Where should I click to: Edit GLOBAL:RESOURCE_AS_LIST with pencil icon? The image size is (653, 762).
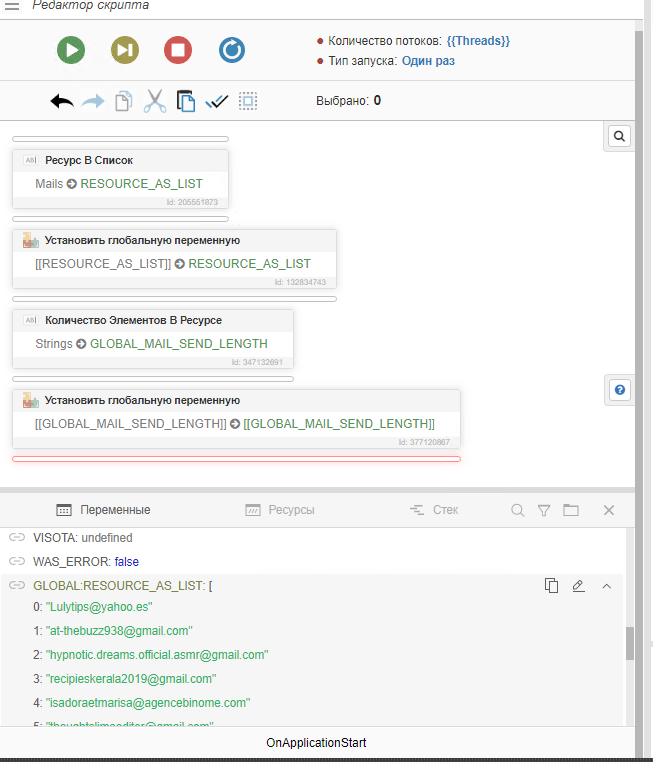click(578, 586)
